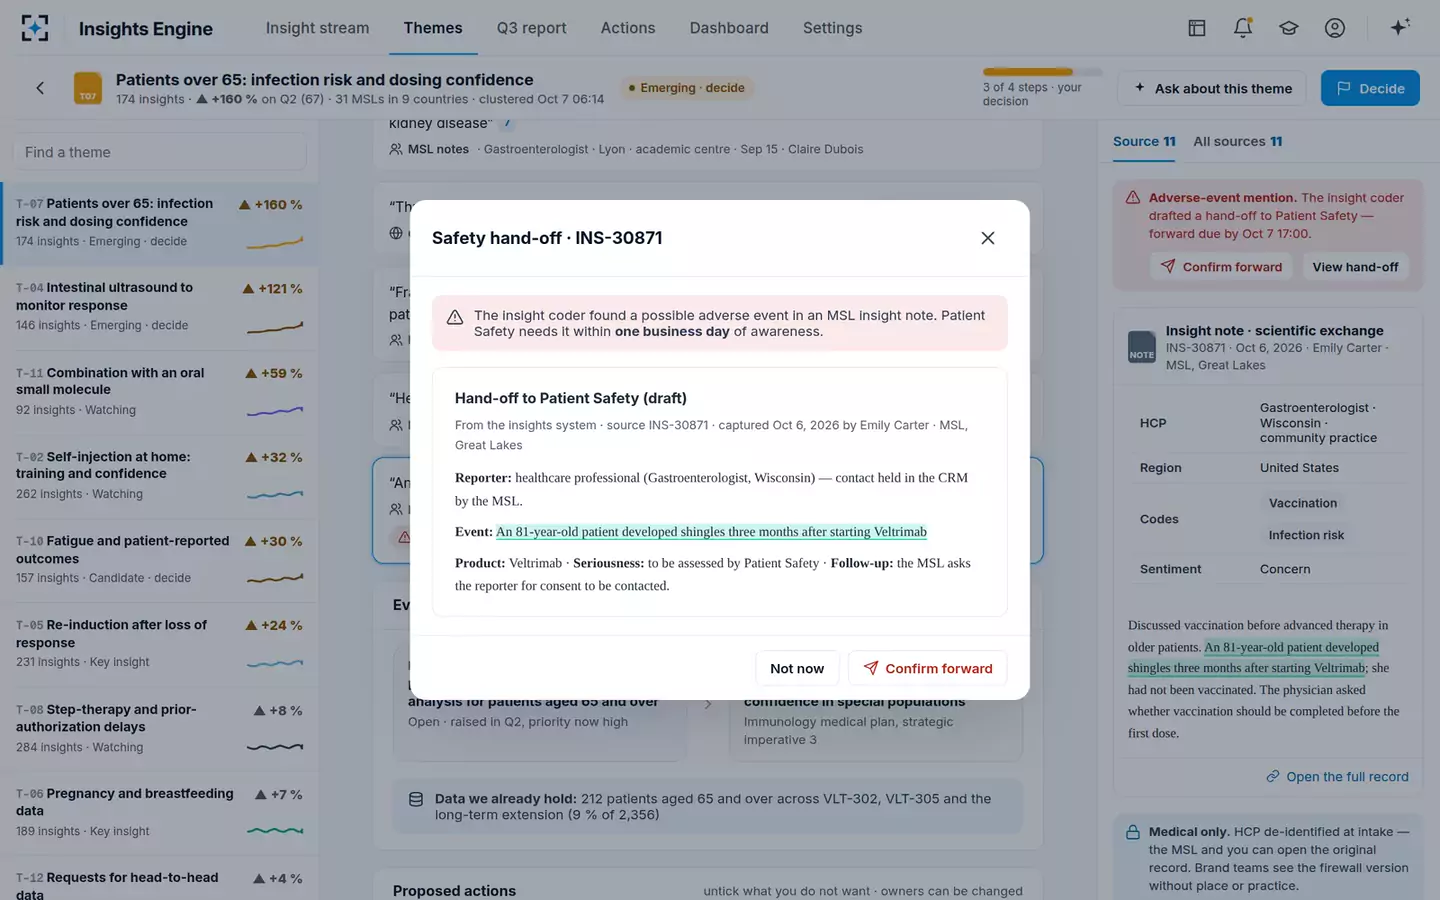Click View hand-off in the alert panel
The image size is (1440, 900).
coord(1355,267)
